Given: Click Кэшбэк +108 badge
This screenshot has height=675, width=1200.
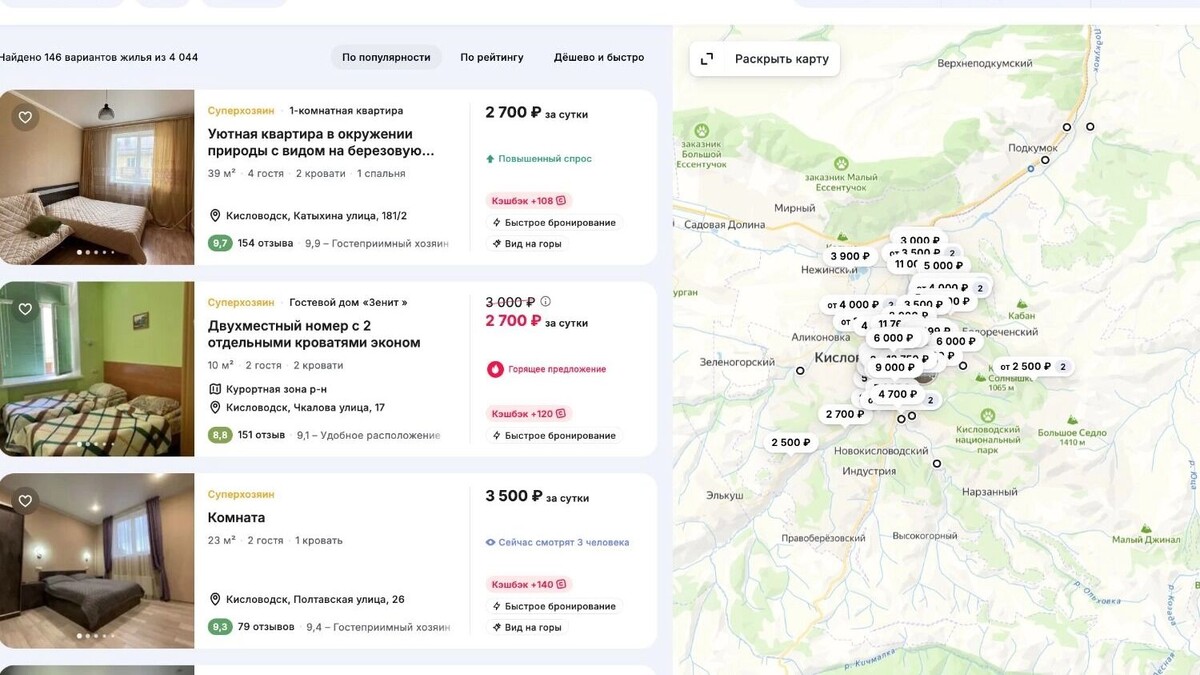Looking at the screenshot, I should coord(528,201).
